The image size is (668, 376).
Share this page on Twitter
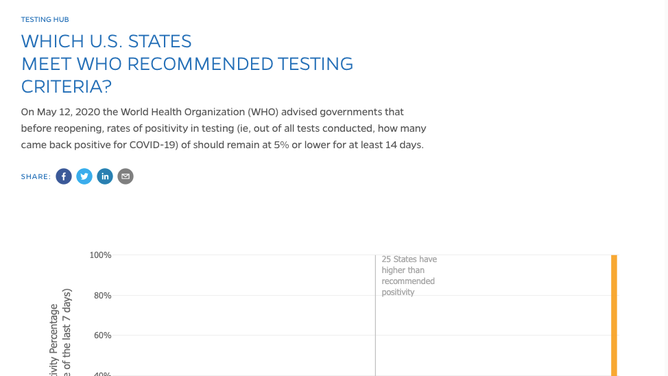tap(84, 176)
